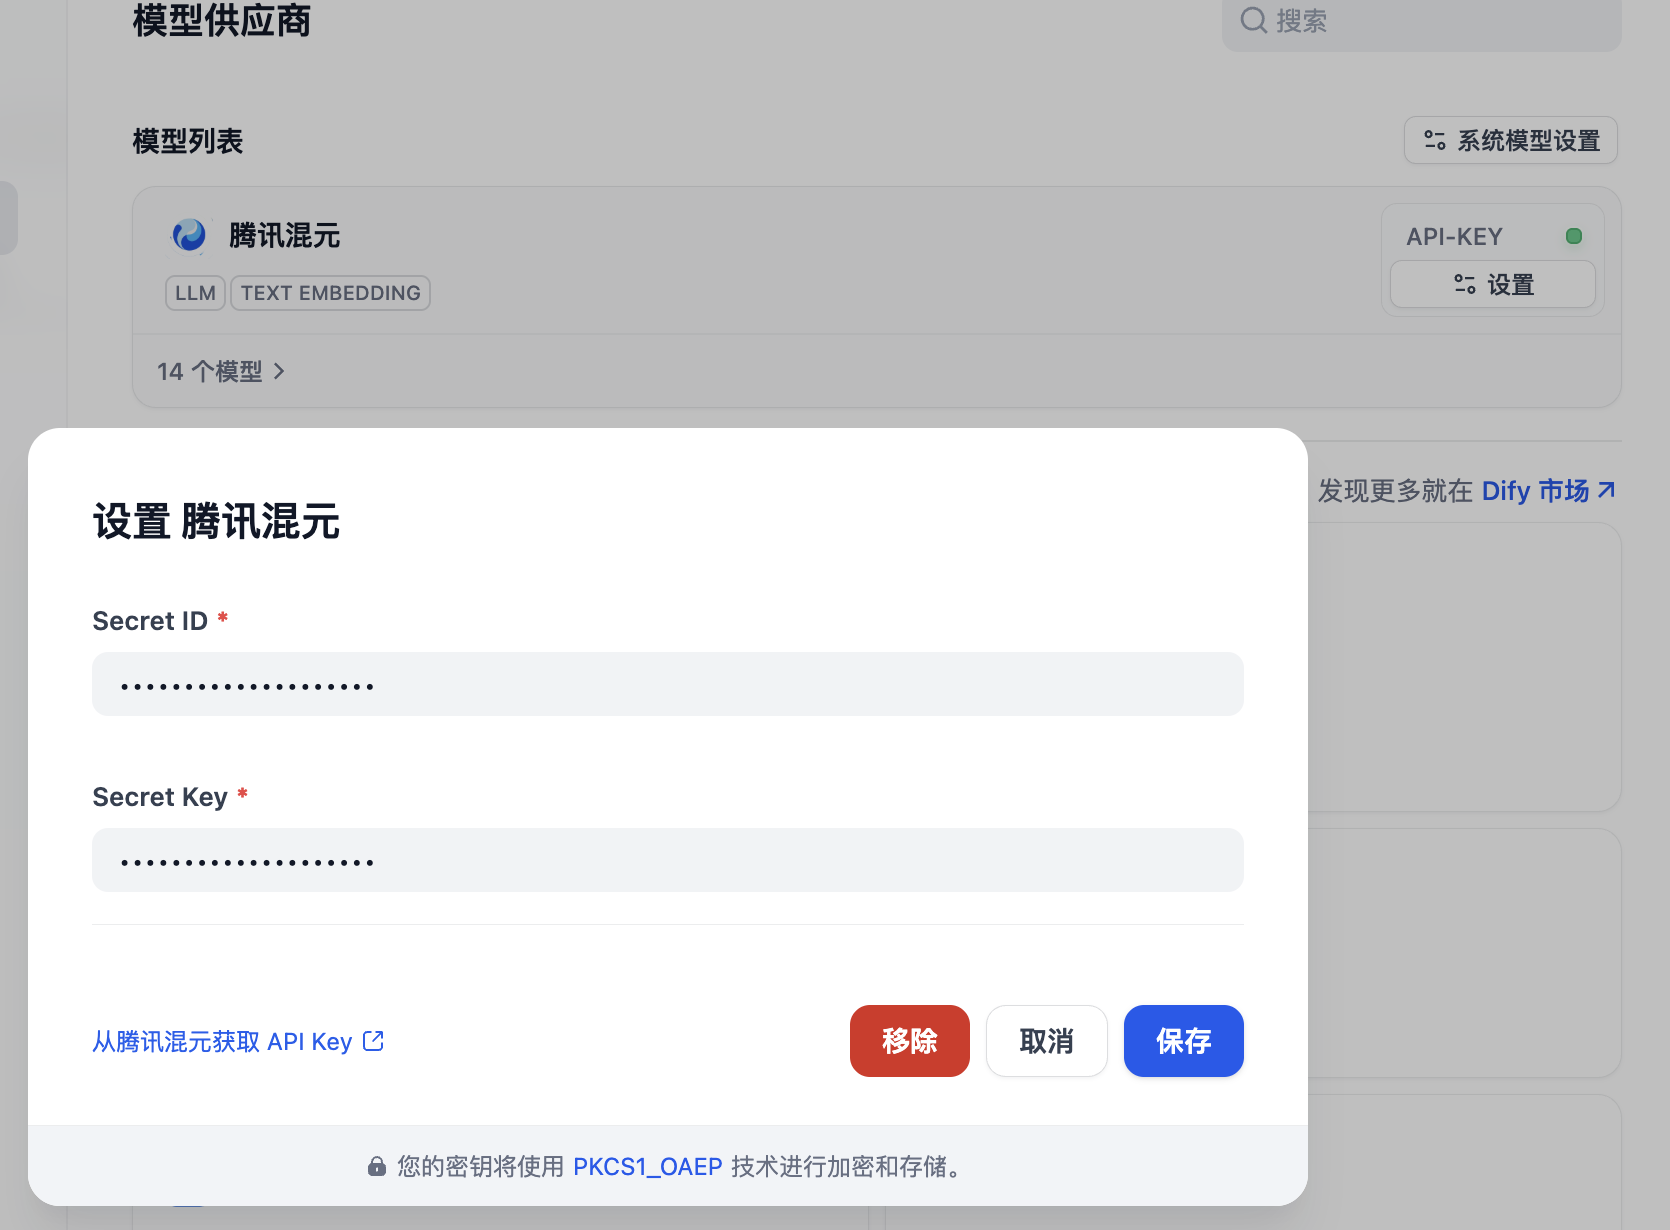This screenshot has height=1230, width=1670.
Task: Expand the 14 个模型 list
Action: click(208, 371)
